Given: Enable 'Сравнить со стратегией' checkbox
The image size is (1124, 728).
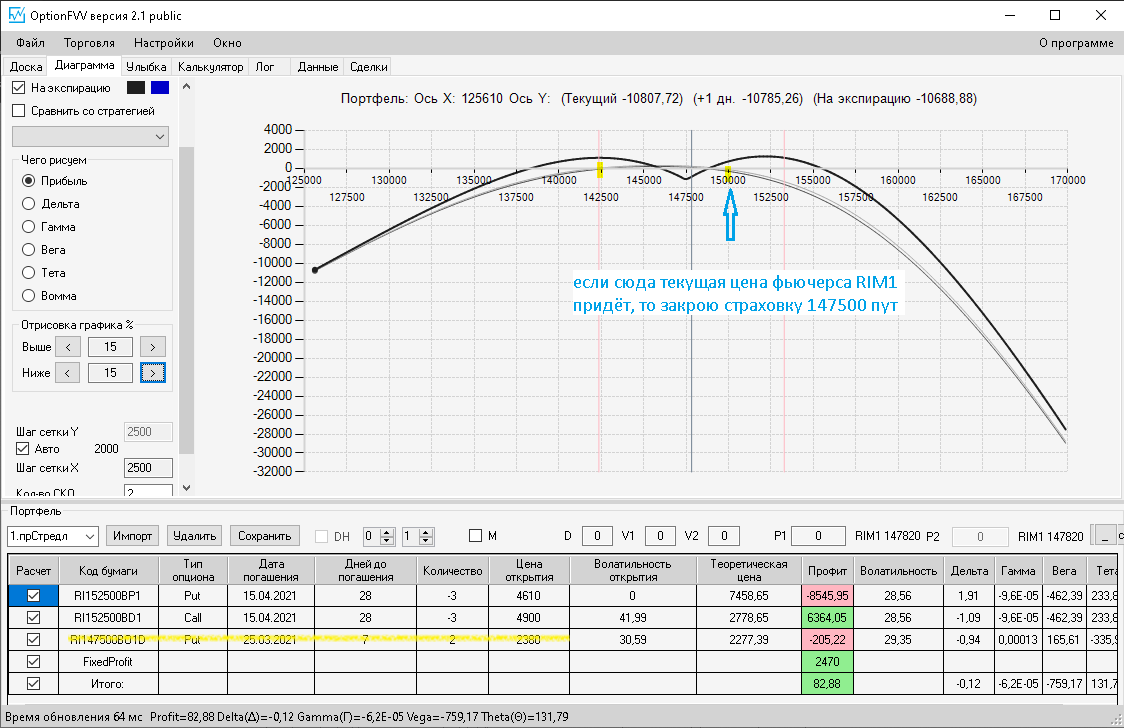Looking at the screenshot, I should click(19, 111).
